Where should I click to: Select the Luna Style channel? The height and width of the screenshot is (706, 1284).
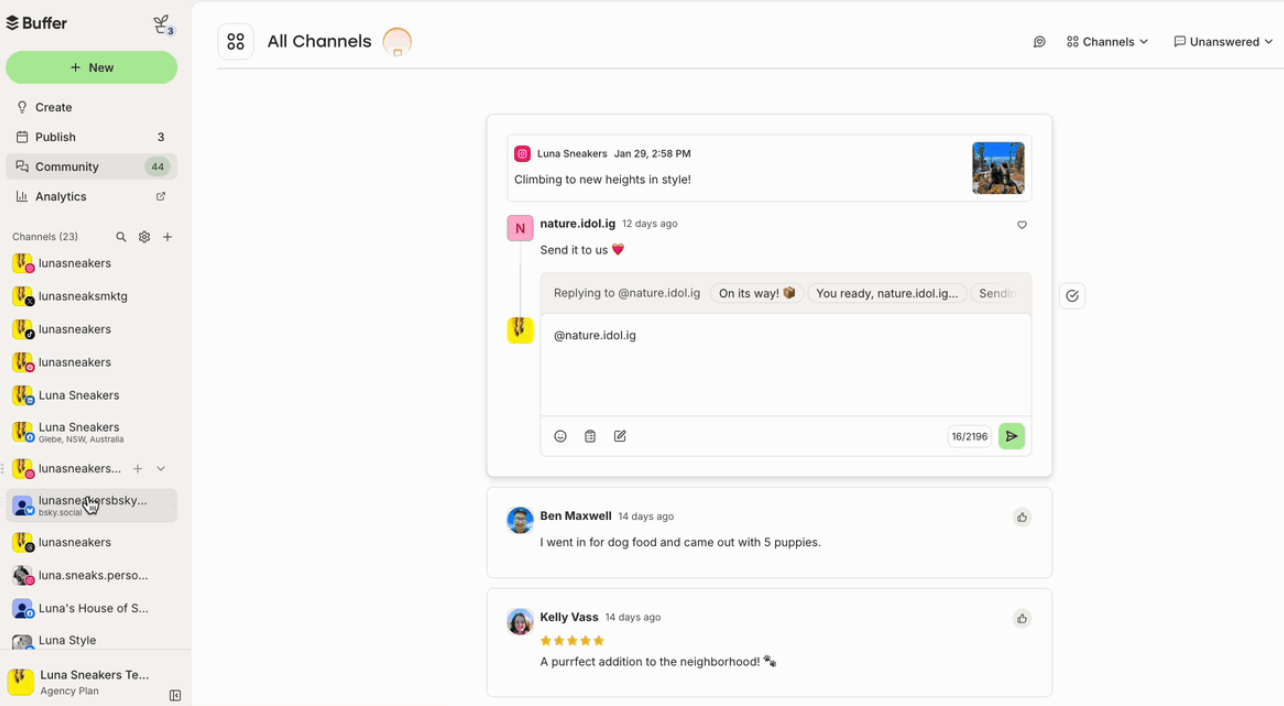click(x=92, y=640)
